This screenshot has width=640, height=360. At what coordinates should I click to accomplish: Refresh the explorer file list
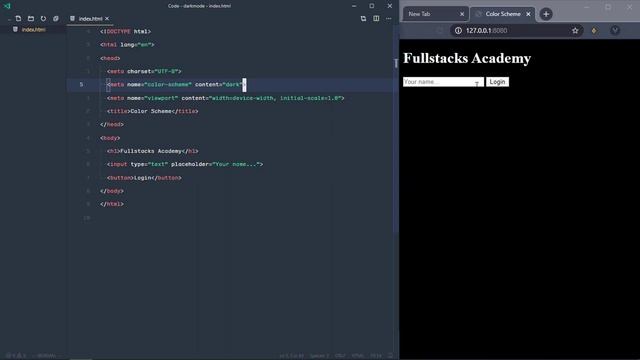pyautogui.click(x=43, y=18)
